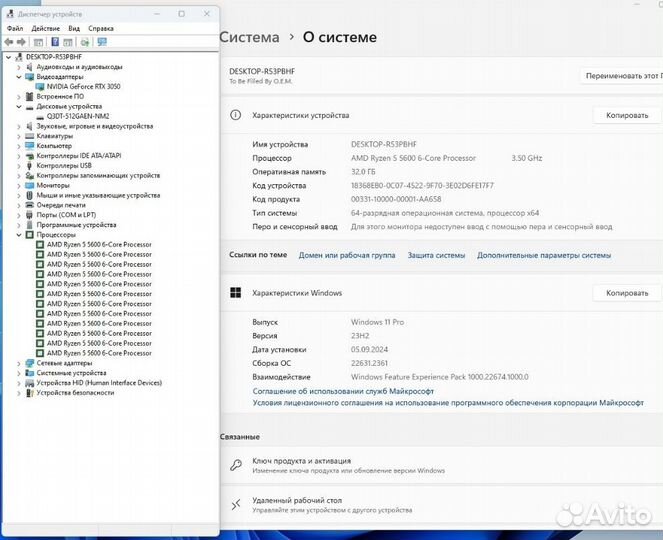Copy device specifications with Копировать button
Screen dimensions: 663x540
point(627,115)
